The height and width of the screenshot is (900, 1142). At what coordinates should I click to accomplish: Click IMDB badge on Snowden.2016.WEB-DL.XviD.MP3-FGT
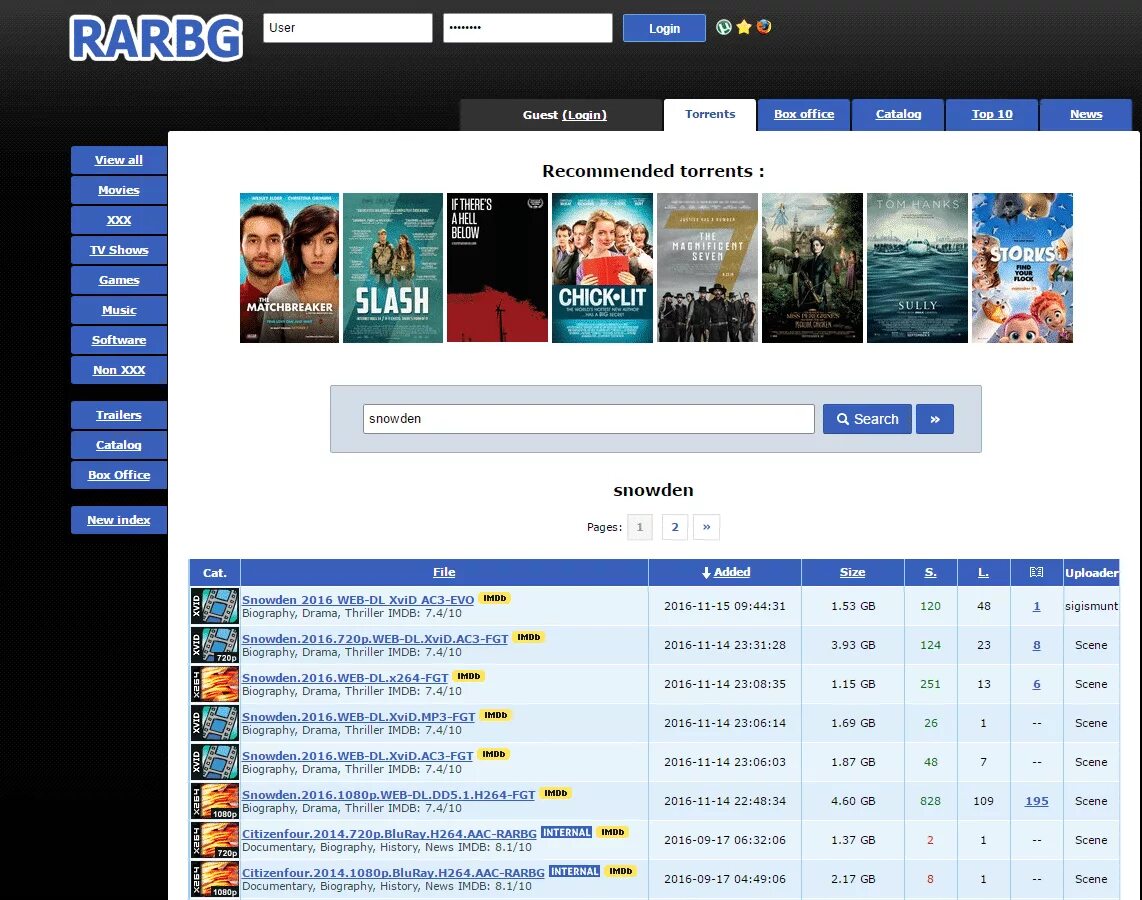(x=495, y=715)
